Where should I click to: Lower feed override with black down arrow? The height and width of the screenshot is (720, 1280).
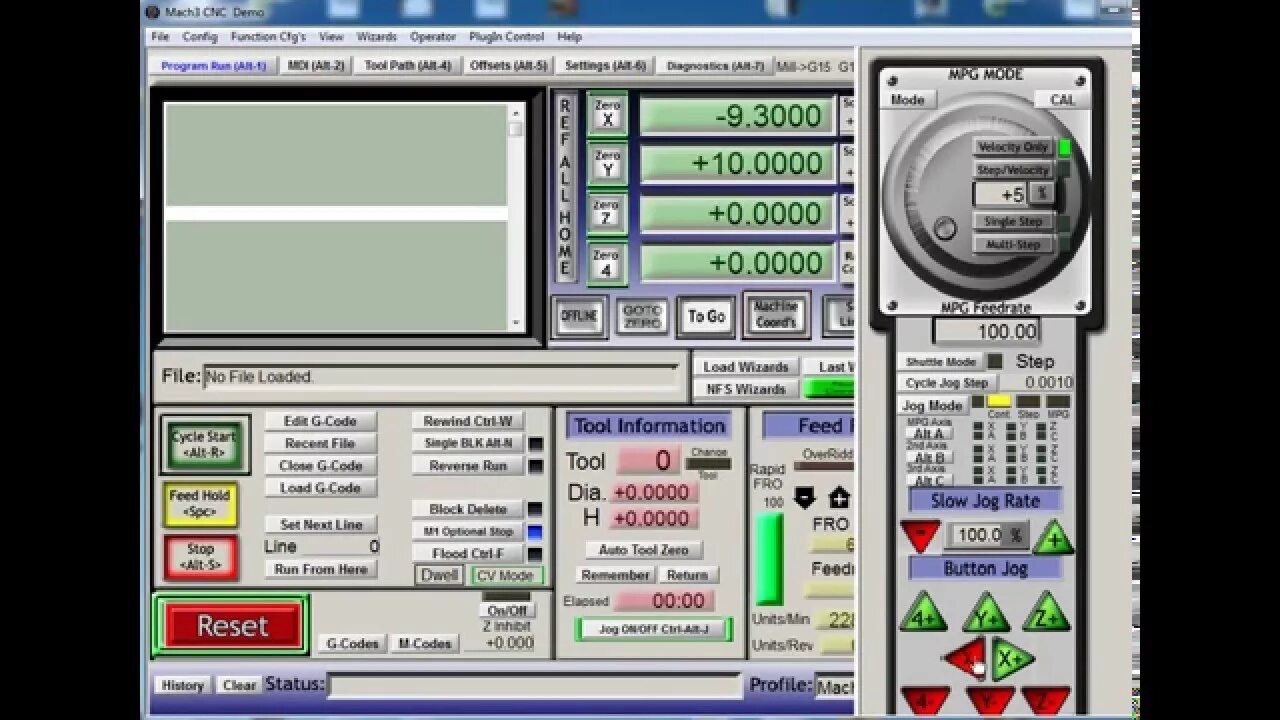805,498
